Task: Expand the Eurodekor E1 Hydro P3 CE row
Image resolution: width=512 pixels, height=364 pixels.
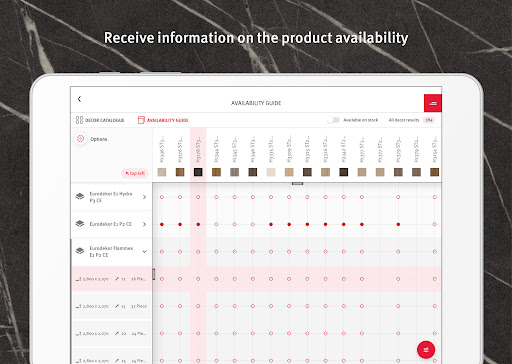Action: pyautogui.click(x=144, y=197)
